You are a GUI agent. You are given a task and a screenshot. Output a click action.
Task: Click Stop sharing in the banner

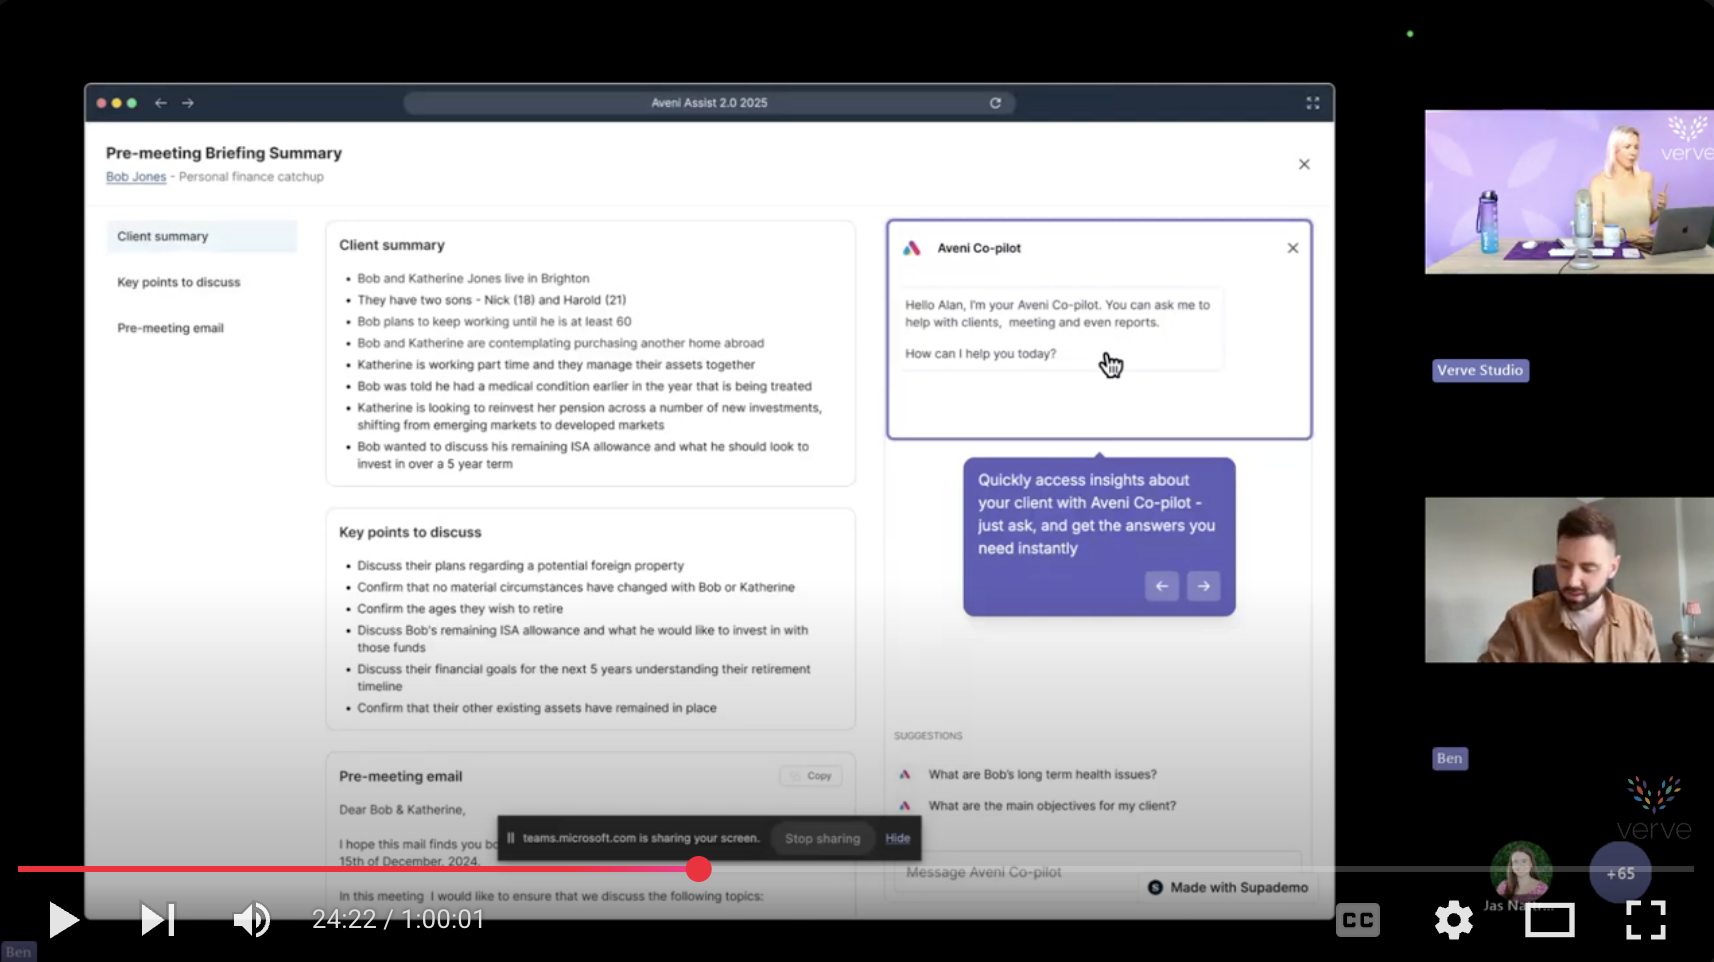point(822,839)
